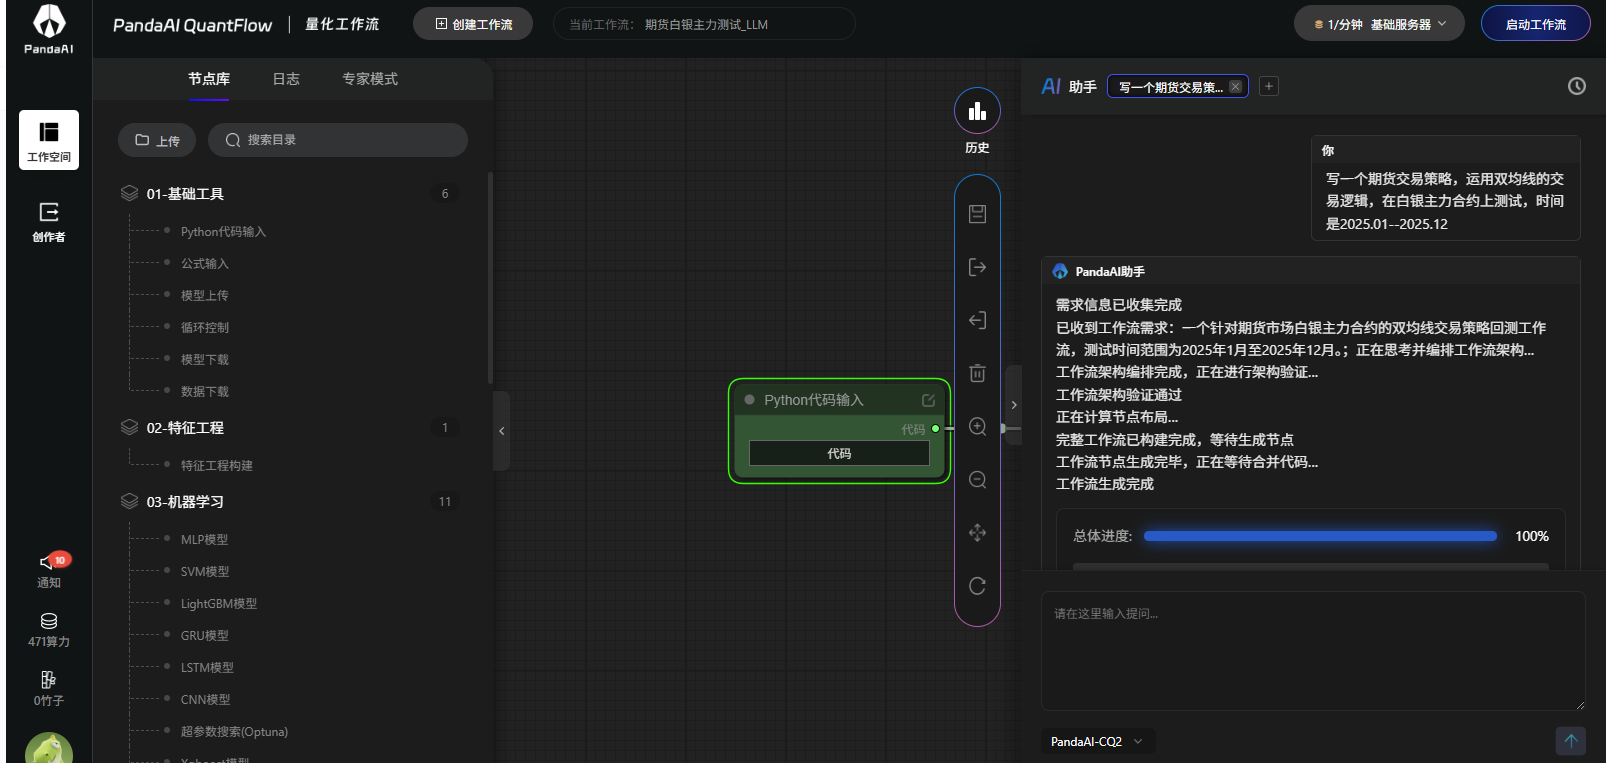Switch to the 专家模式 tab
This screenshot has height=763, width=1606.
370,79
